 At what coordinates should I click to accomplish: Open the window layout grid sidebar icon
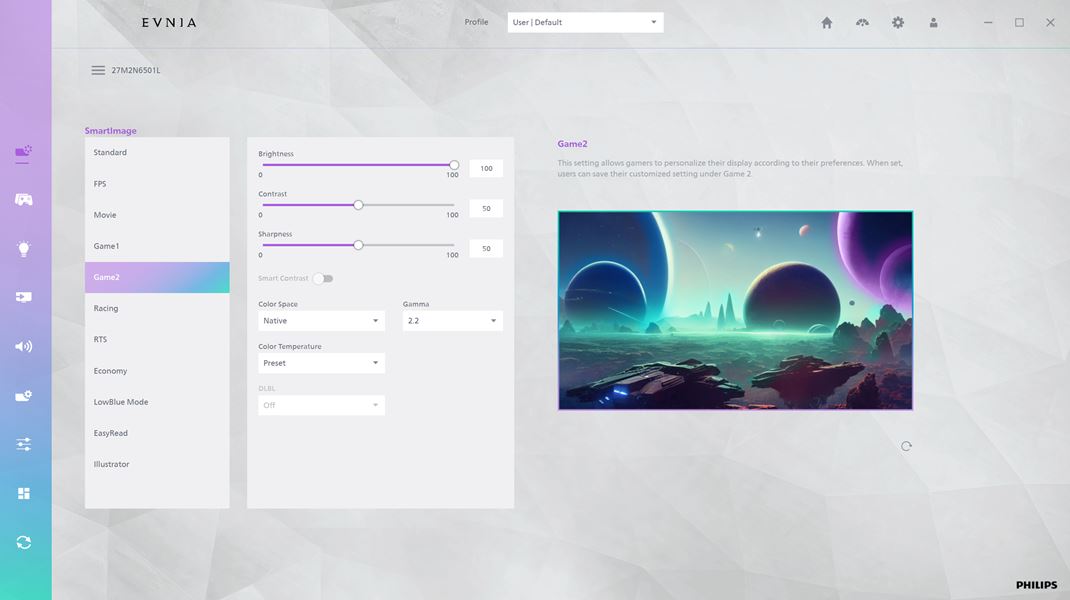click(x=24, y=494)
